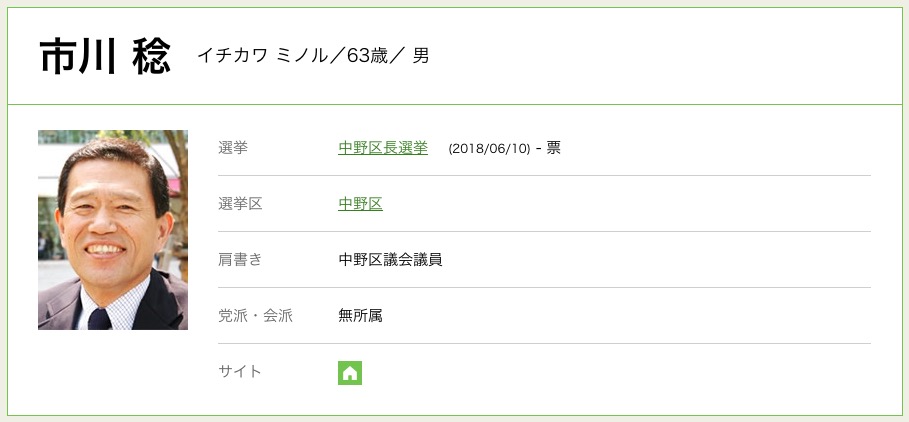Click the 肩書き row label
Image resolution: width=909 pixels, height=422 pixels.
coord(240,260)
